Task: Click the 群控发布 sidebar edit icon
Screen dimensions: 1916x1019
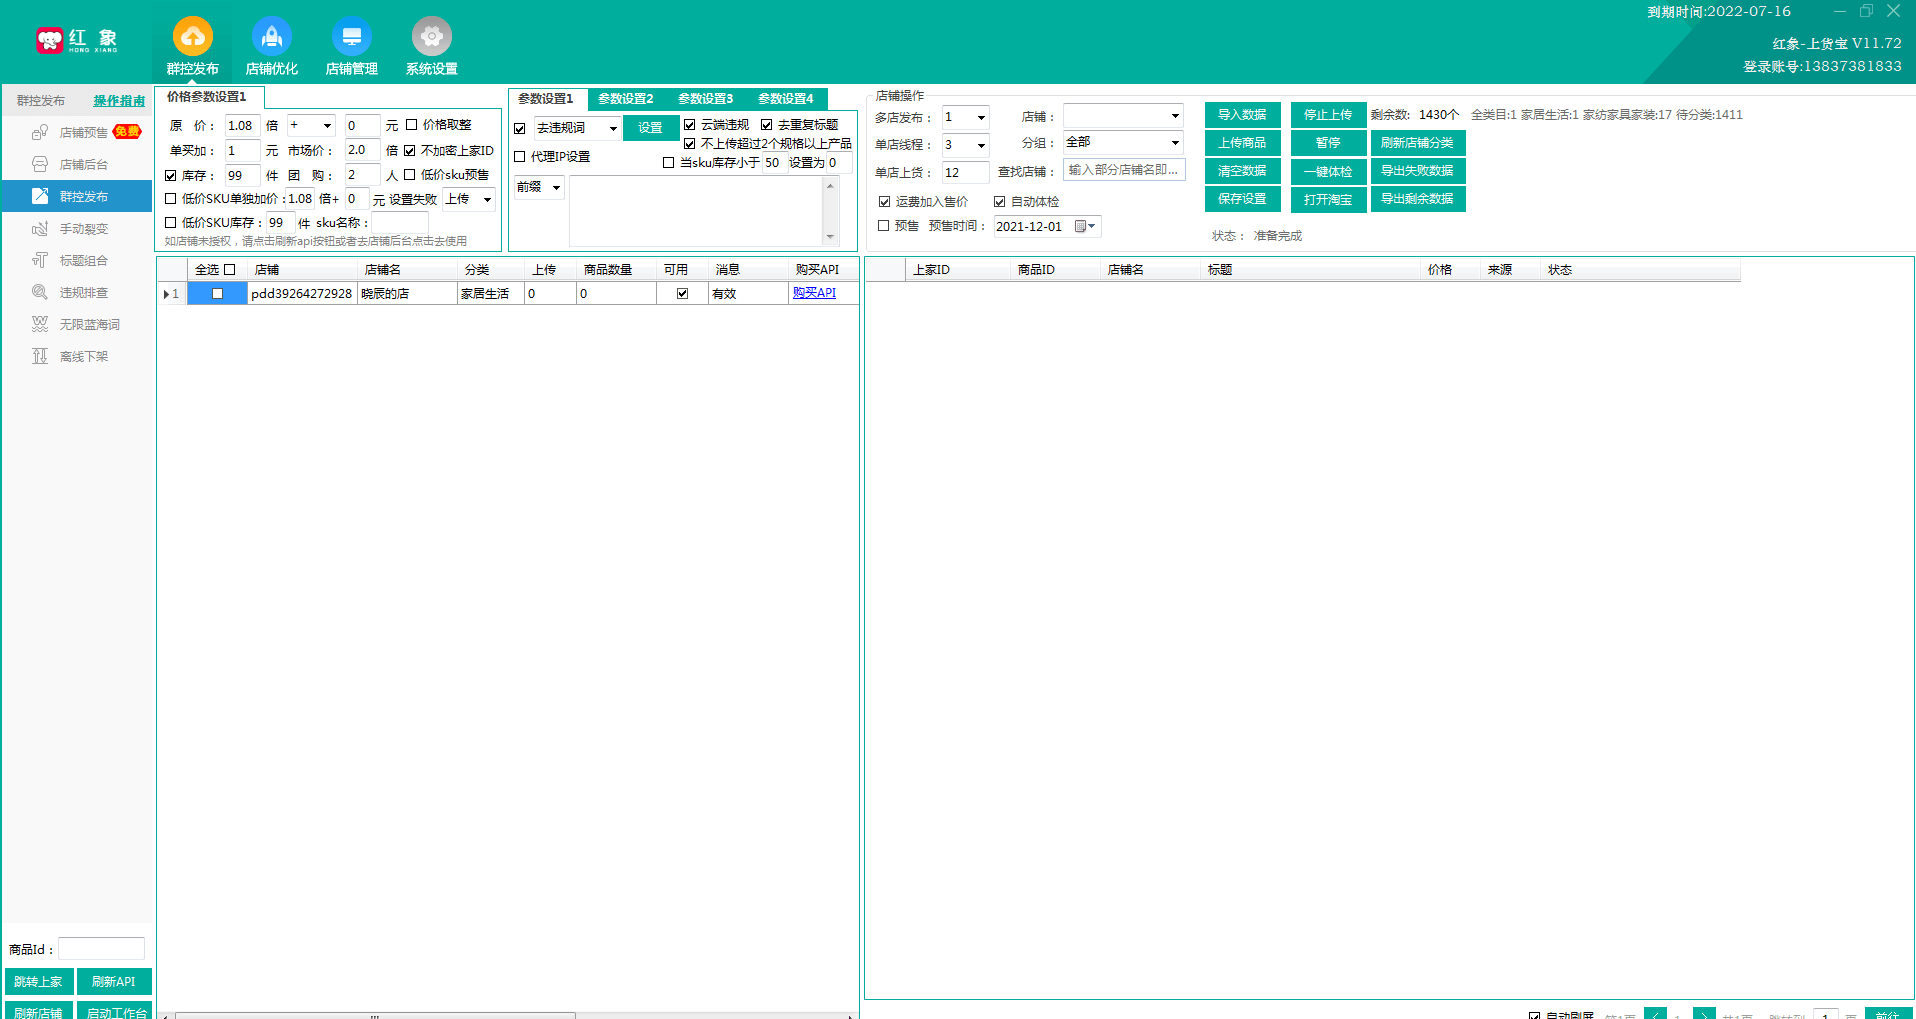Action: (x=40, y=196)
